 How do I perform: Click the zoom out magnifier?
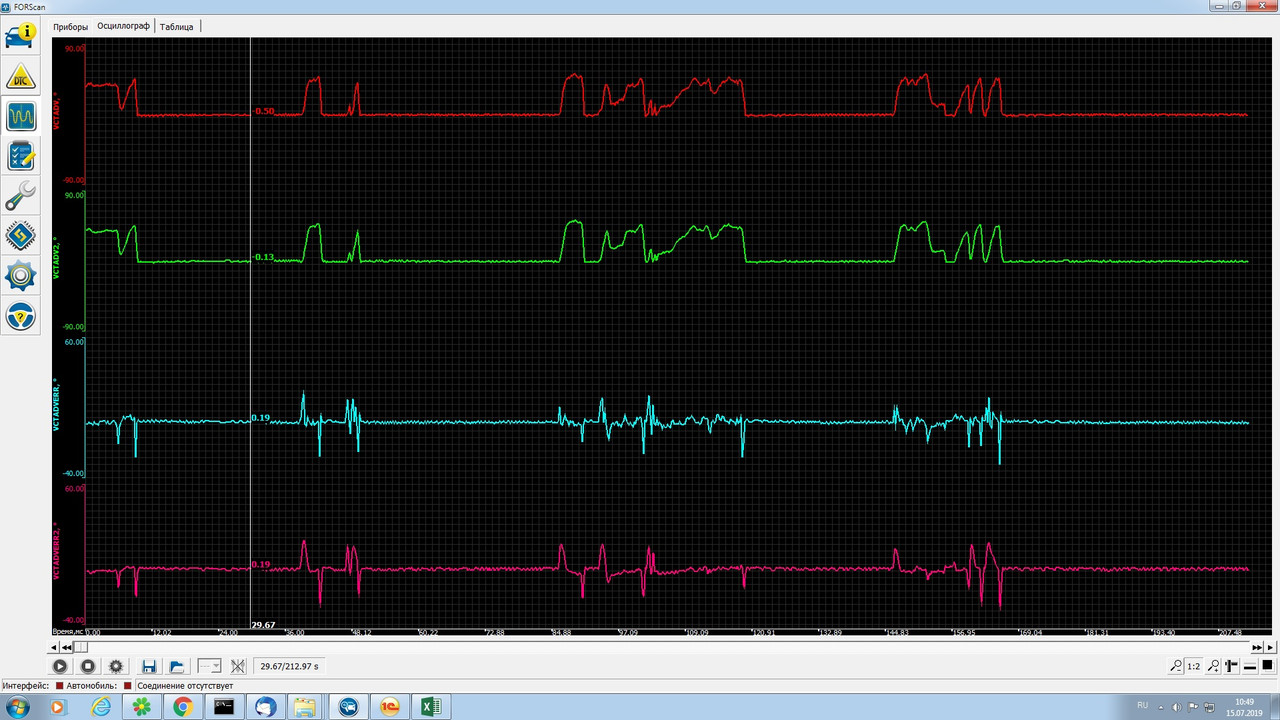click(1176, 666)
